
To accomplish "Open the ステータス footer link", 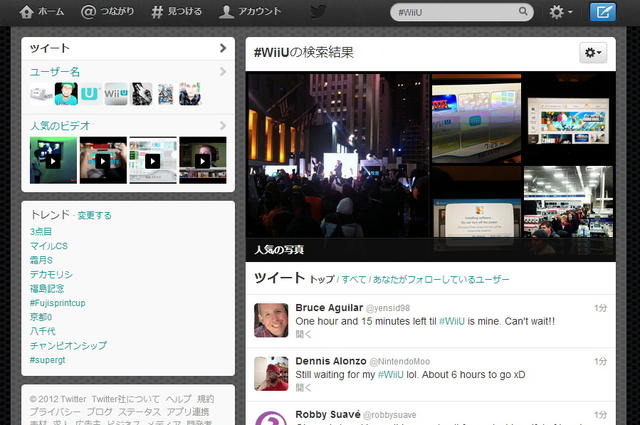I will 138,412.
